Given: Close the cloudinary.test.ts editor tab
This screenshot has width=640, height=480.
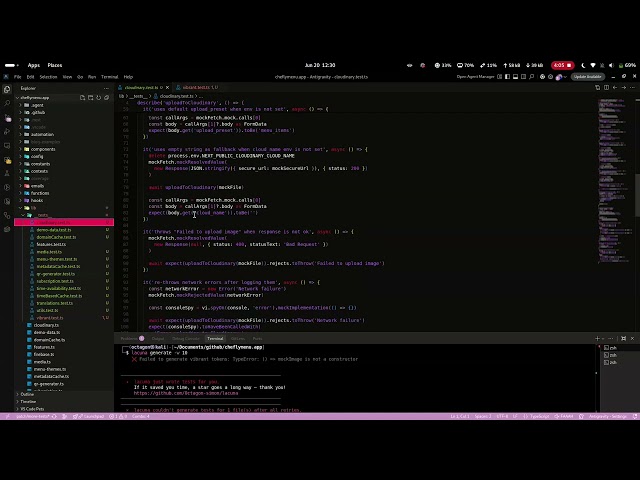Looking at the screenshot, I should point(167,87).
